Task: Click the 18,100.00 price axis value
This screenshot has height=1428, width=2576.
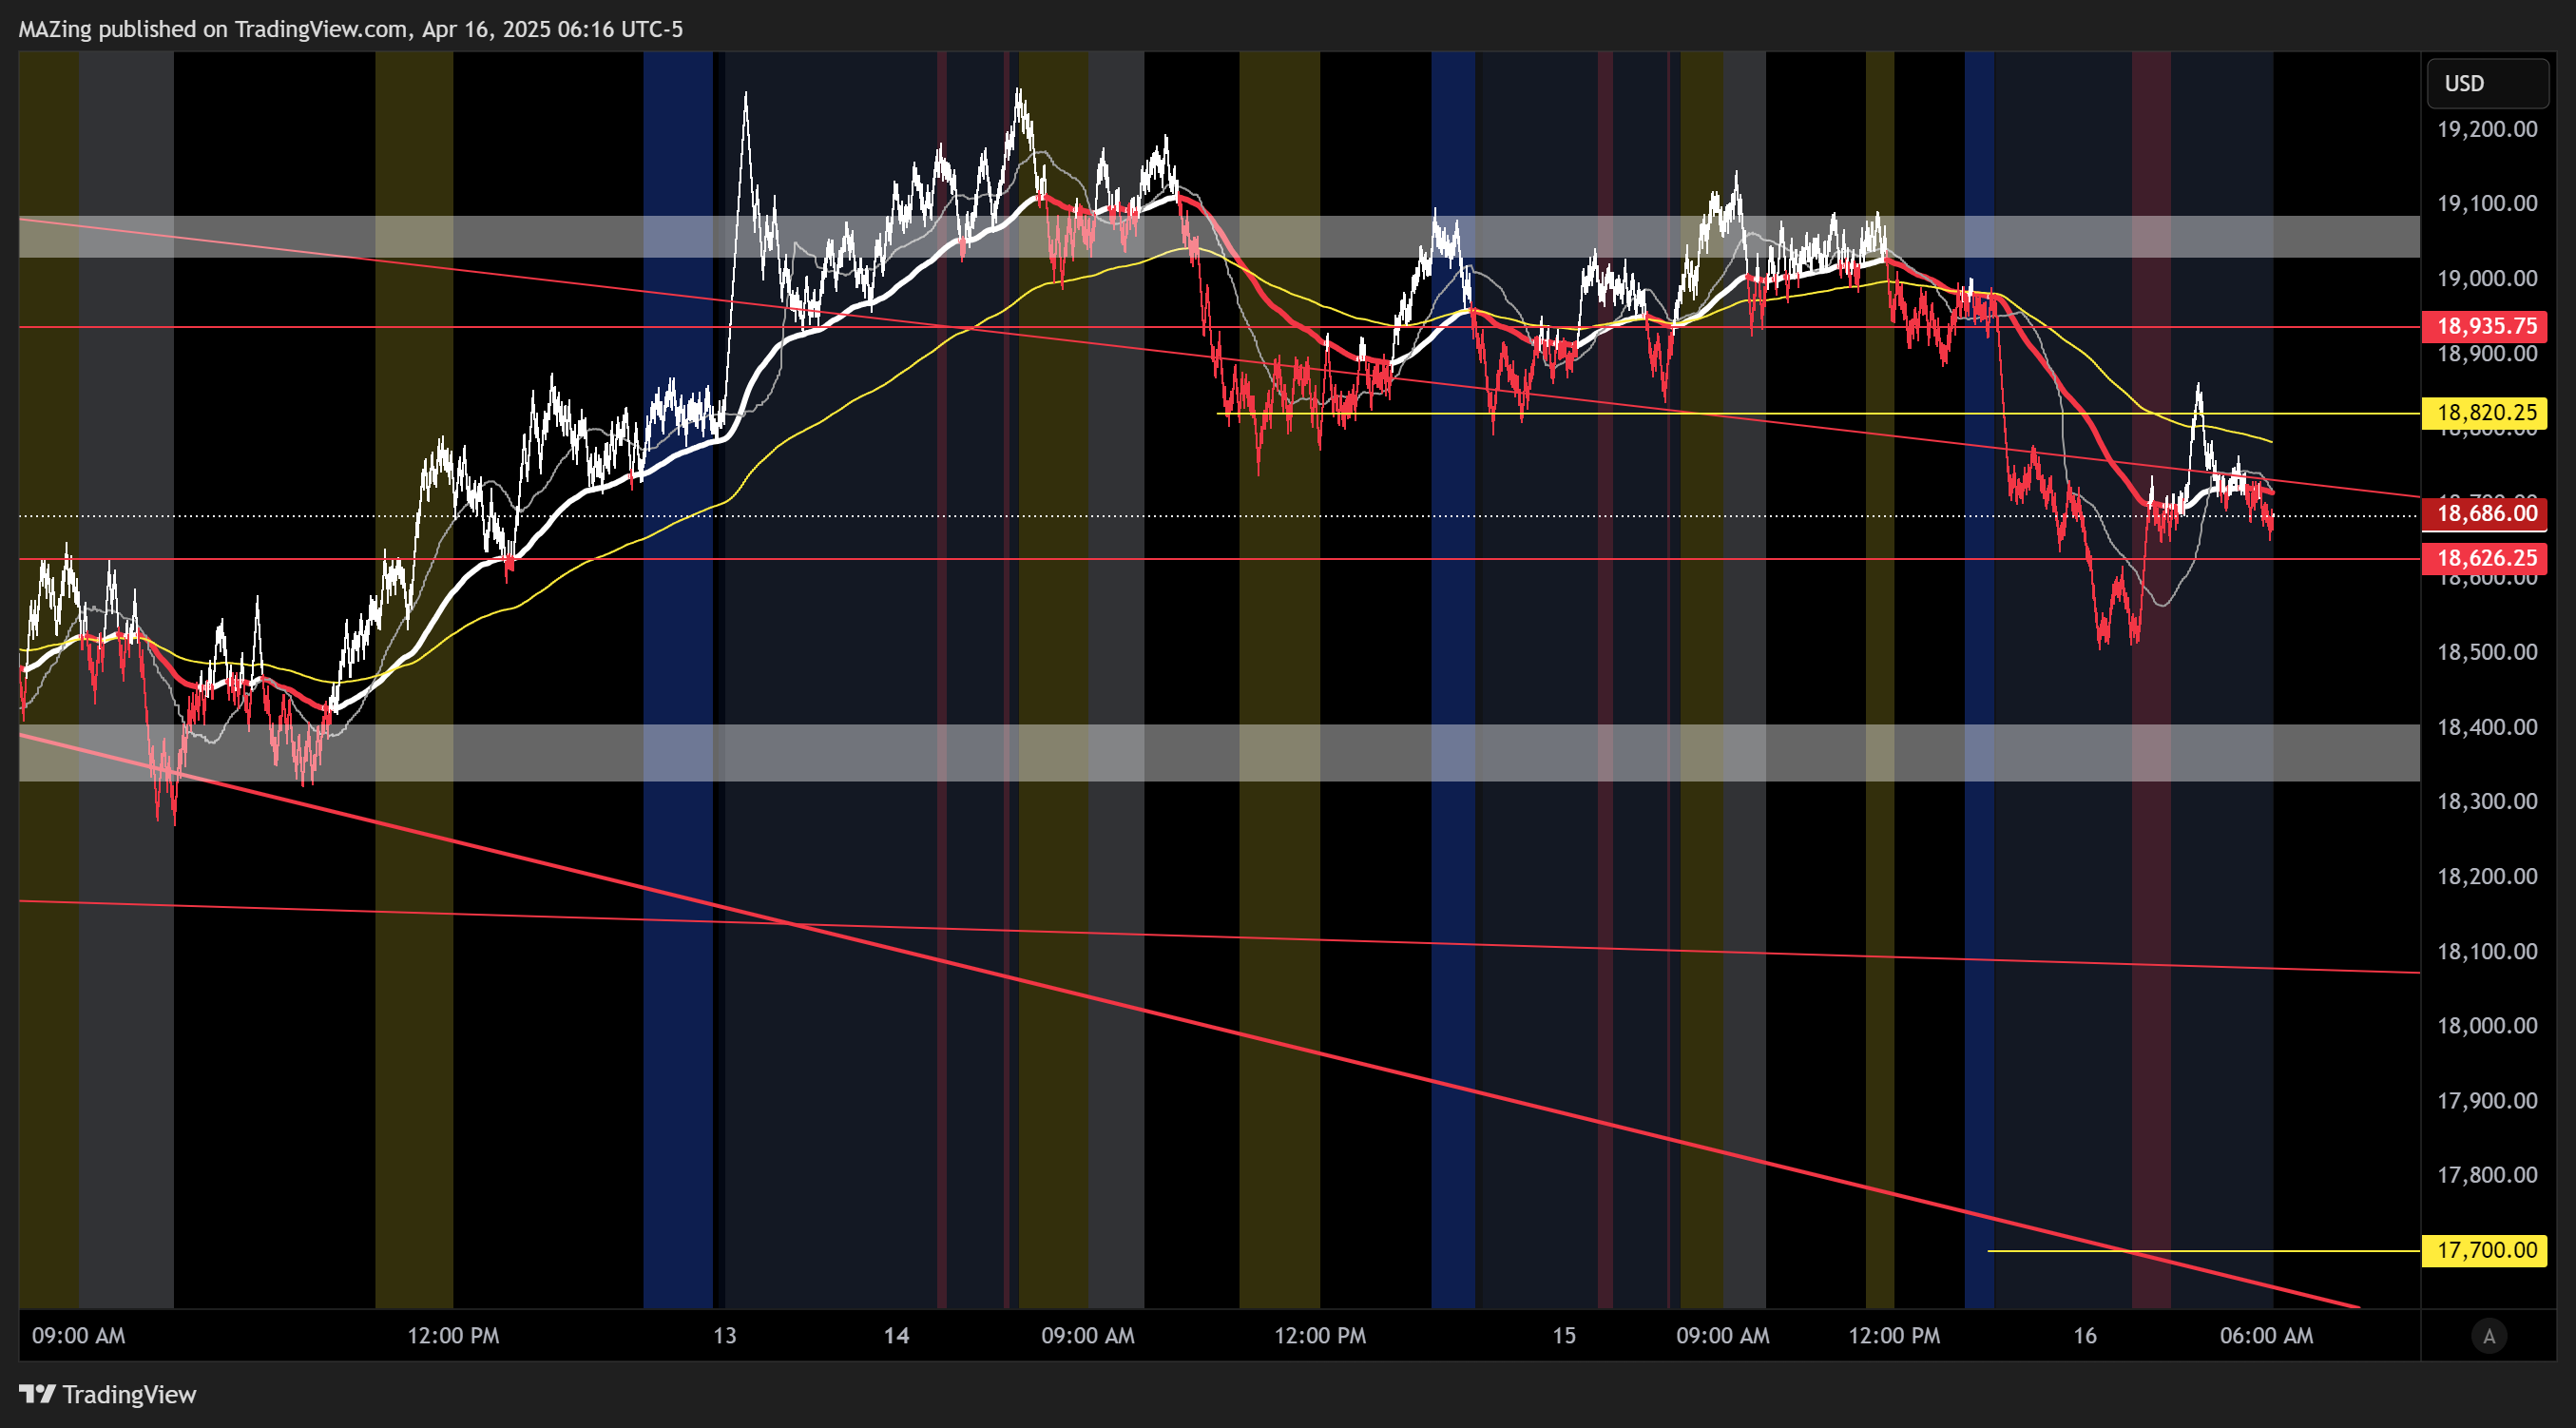Action: point(2487,952)
